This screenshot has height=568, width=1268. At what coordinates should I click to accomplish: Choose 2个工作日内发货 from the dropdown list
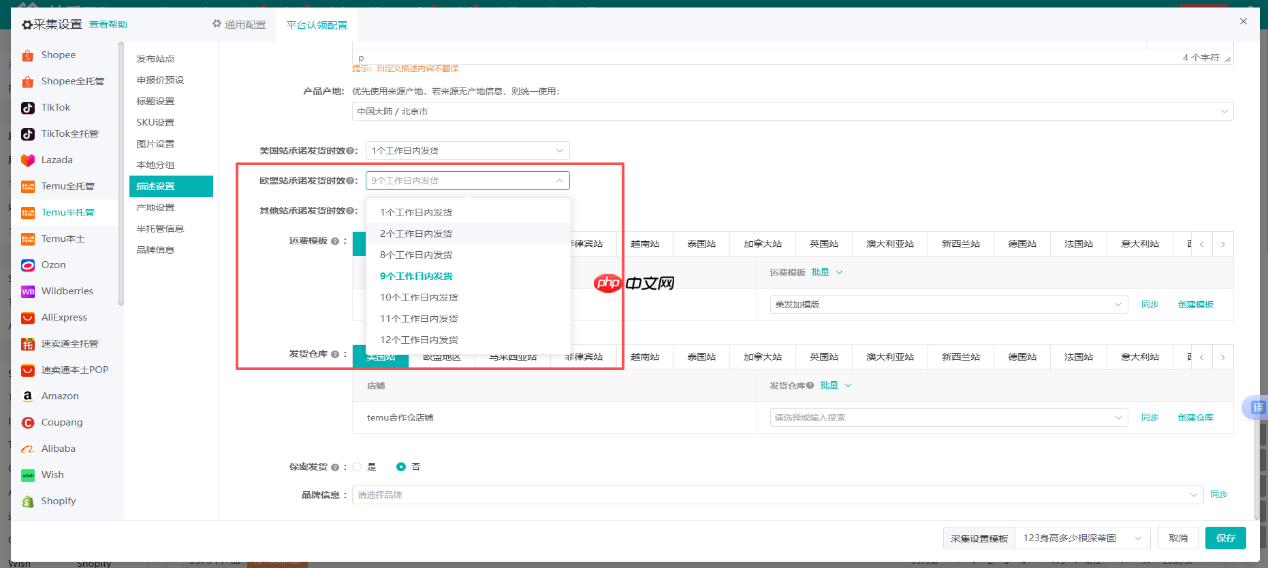416,233
